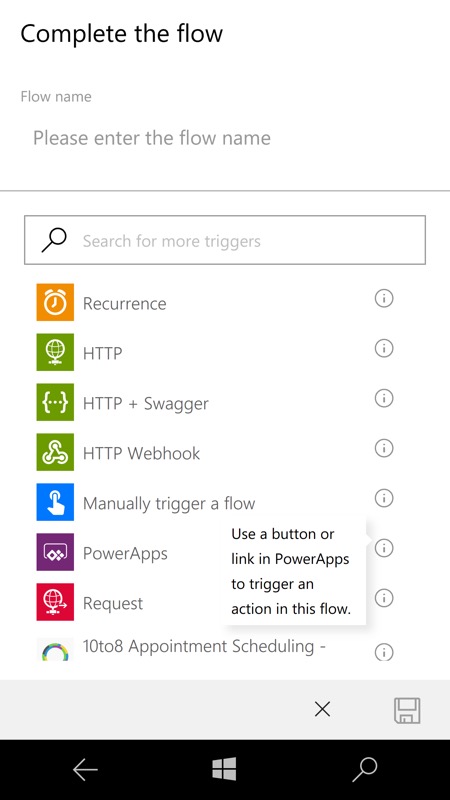The height and width of the screenshot is (800, 450).
Task: View info for HTTP Webhook trigger
Action: tap(384, 448)
